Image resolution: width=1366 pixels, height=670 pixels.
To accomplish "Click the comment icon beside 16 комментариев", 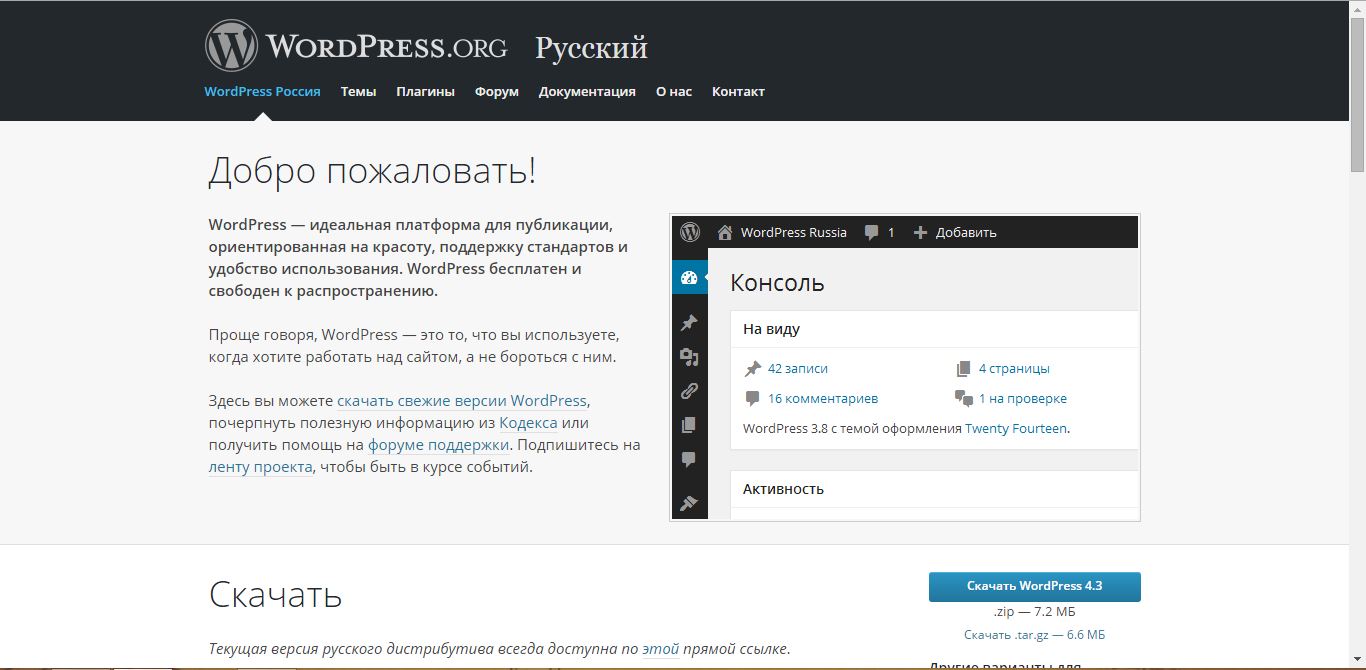I will [x=753, y=399].
